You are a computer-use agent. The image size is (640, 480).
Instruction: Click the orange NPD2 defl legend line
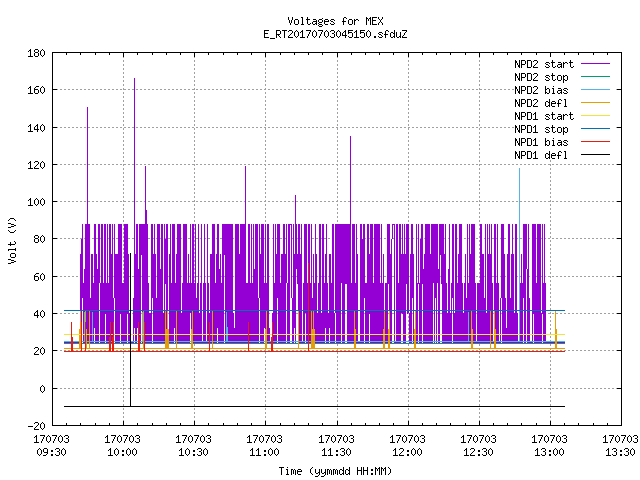(x=595, y=103)
